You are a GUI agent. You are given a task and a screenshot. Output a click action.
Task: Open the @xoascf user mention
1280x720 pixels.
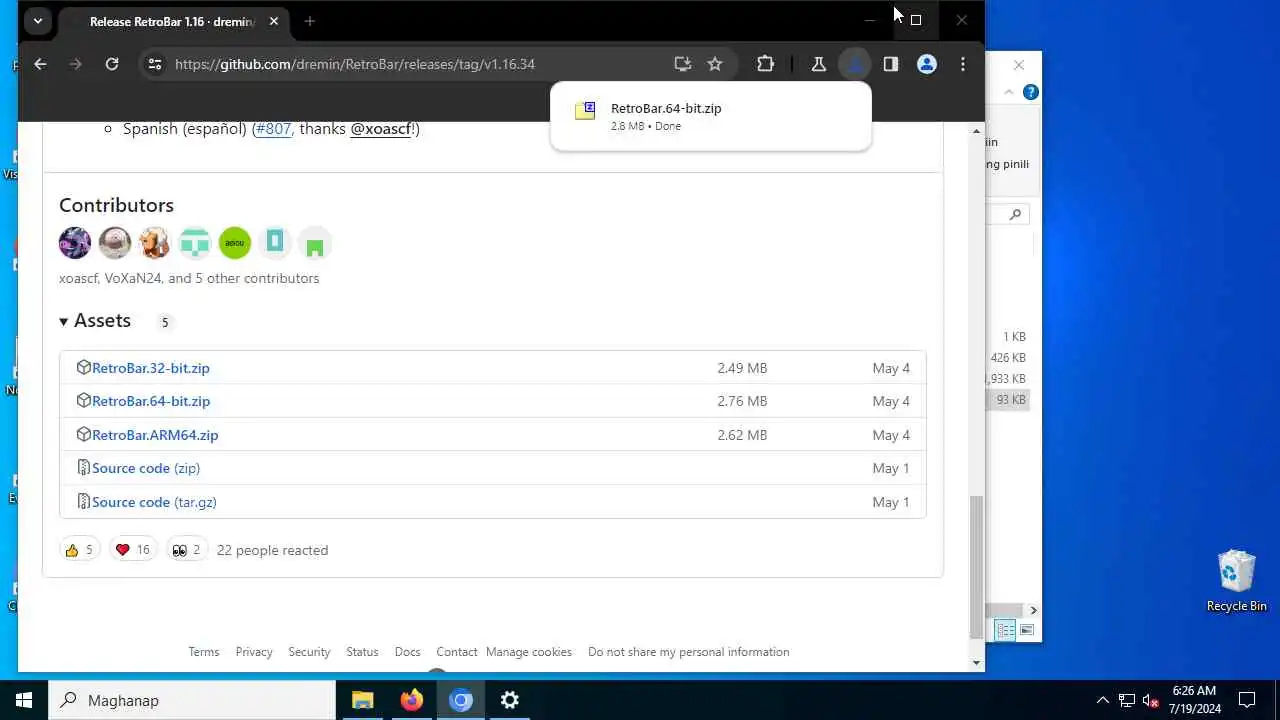381,129
